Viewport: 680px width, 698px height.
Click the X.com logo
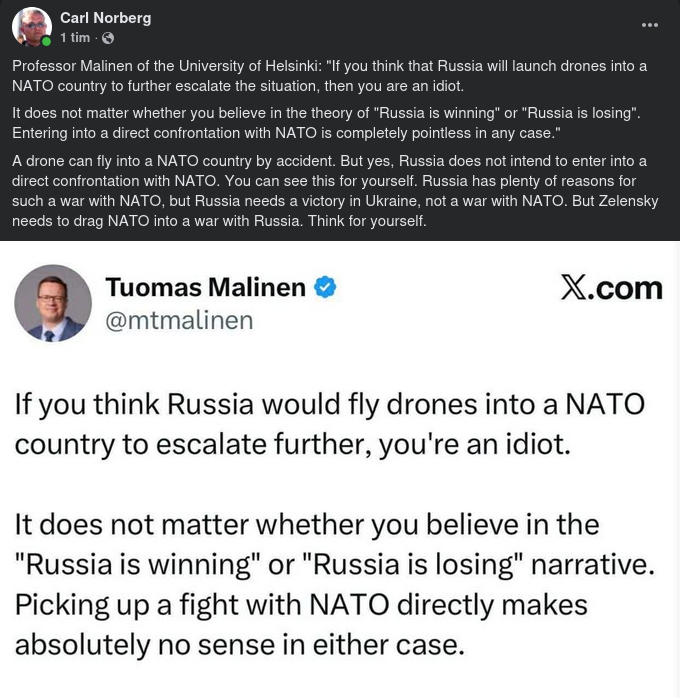611,288
